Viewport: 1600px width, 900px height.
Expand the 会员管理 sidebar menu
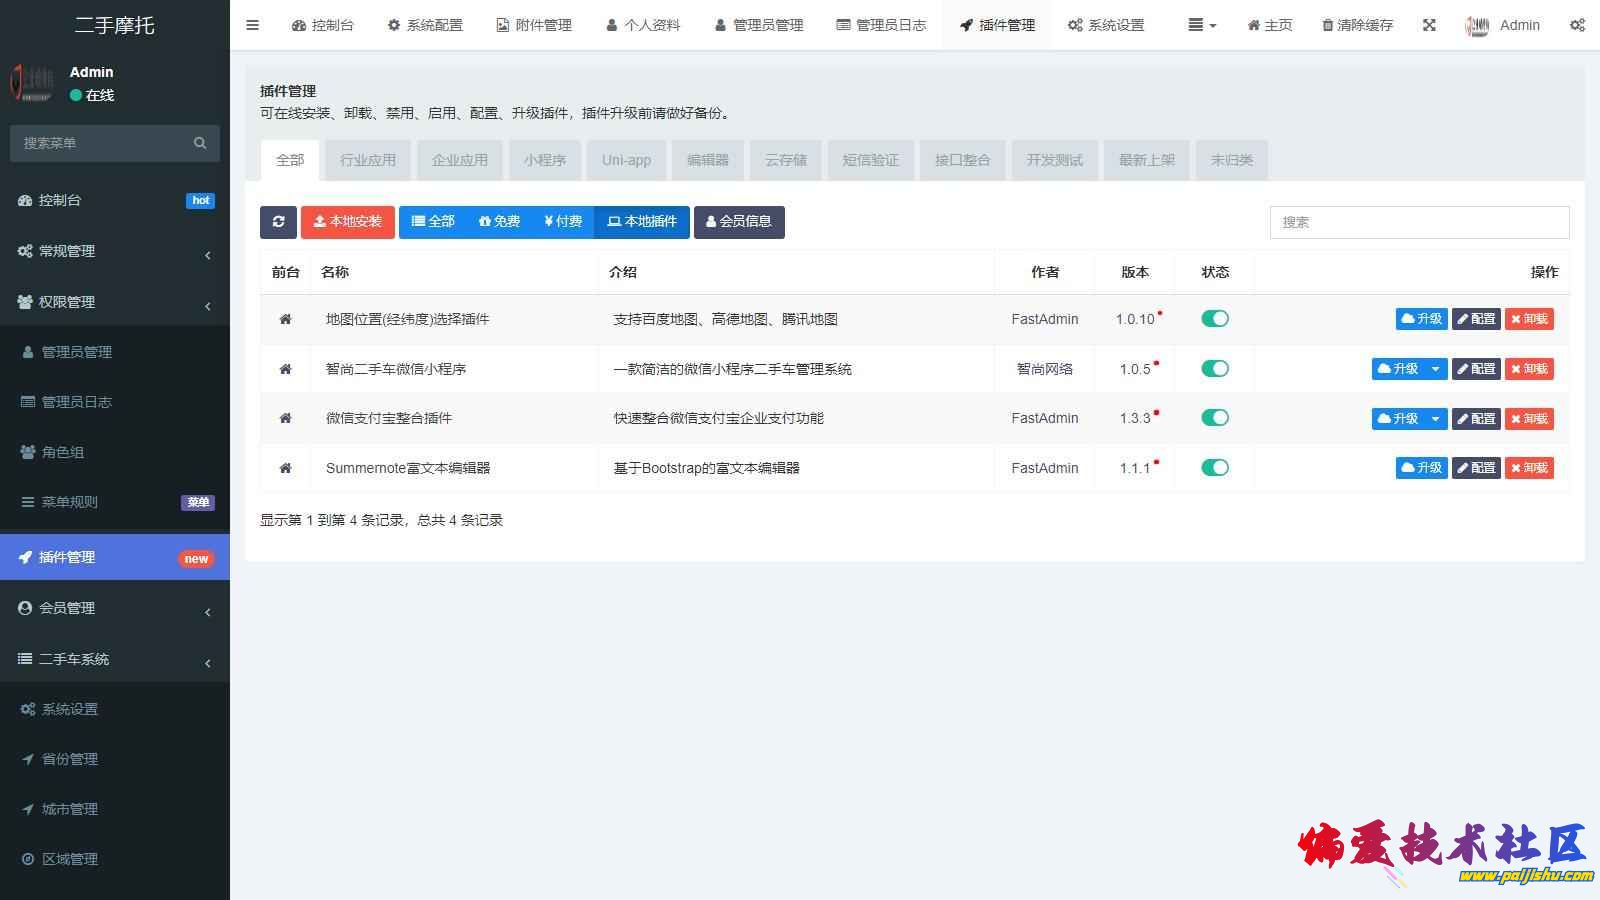click(114, 608)
